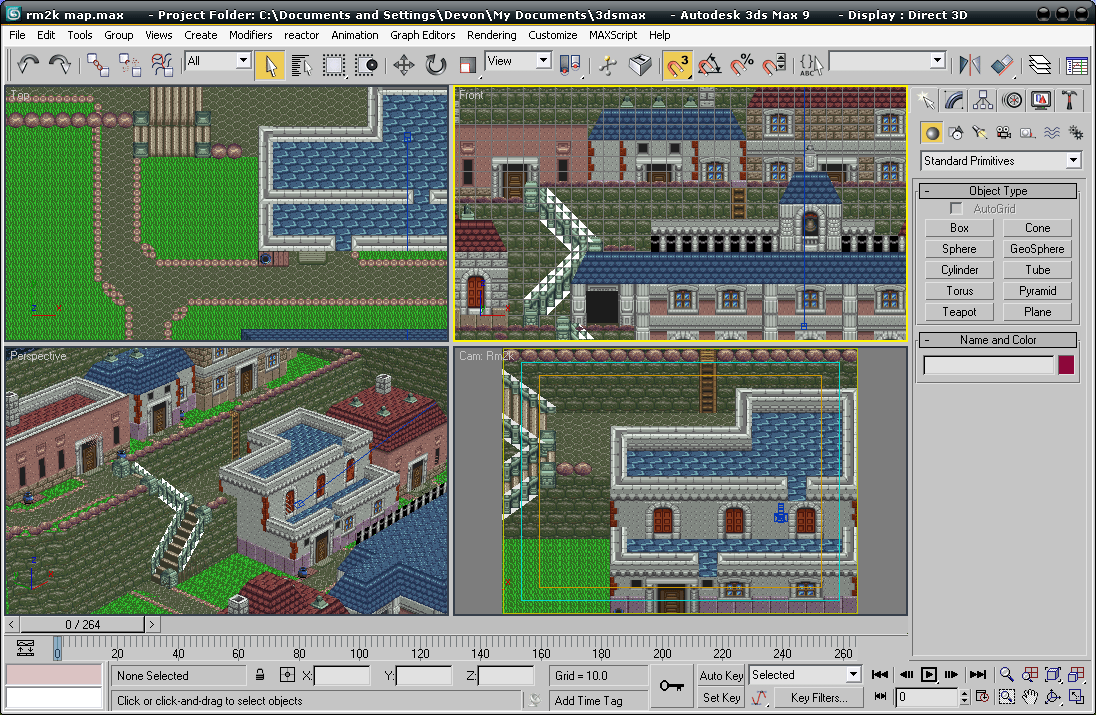The width and height of the screenshot is (1096, 715).
Task: Select the Select and Move tool
Action: point(404,66)
